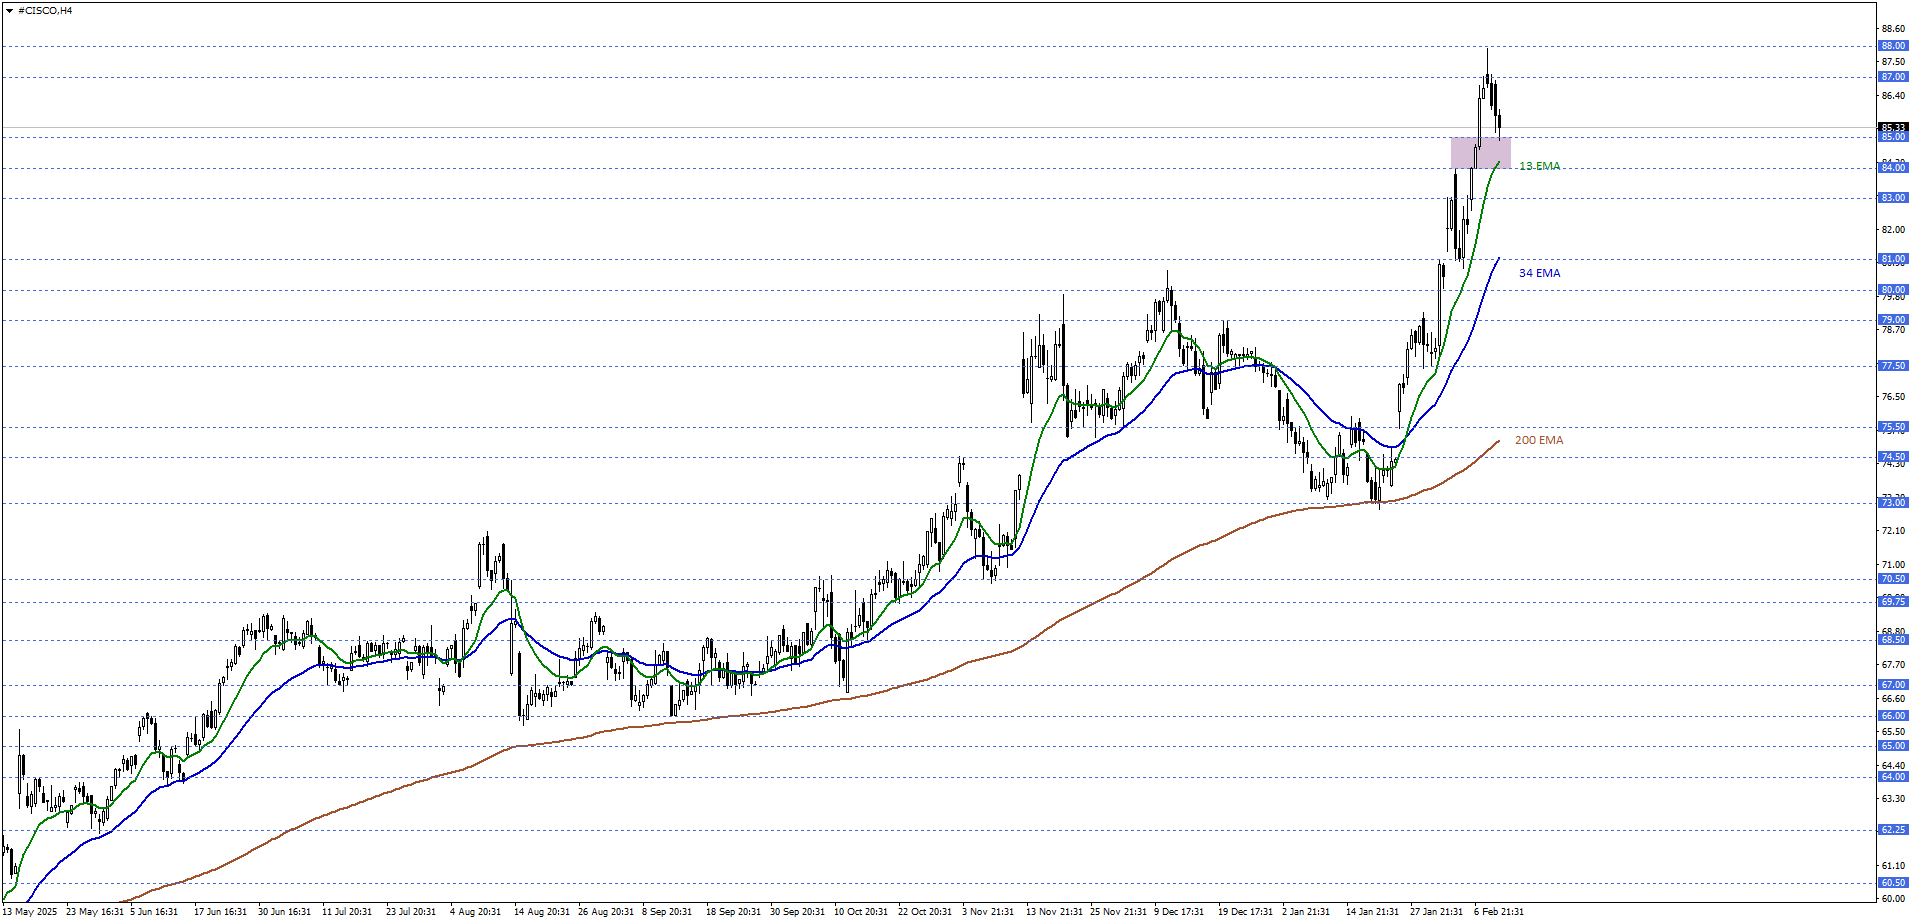Click the 67.70 price scale value
1916x923 pixels.
pyautogui.click(x=1893, y=665)
